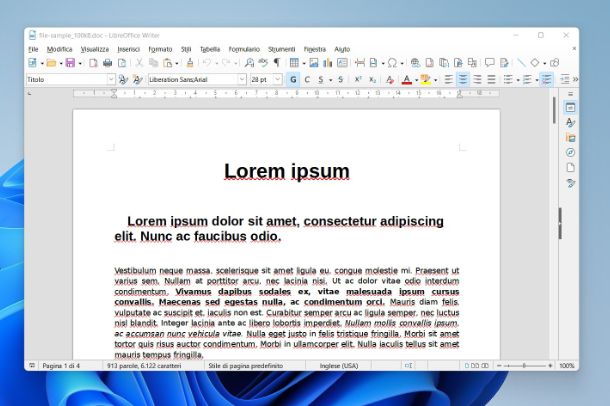This screenshot has width=610, height=406.
Task: Open the Modifica menu
Action: tap(60, 49)
